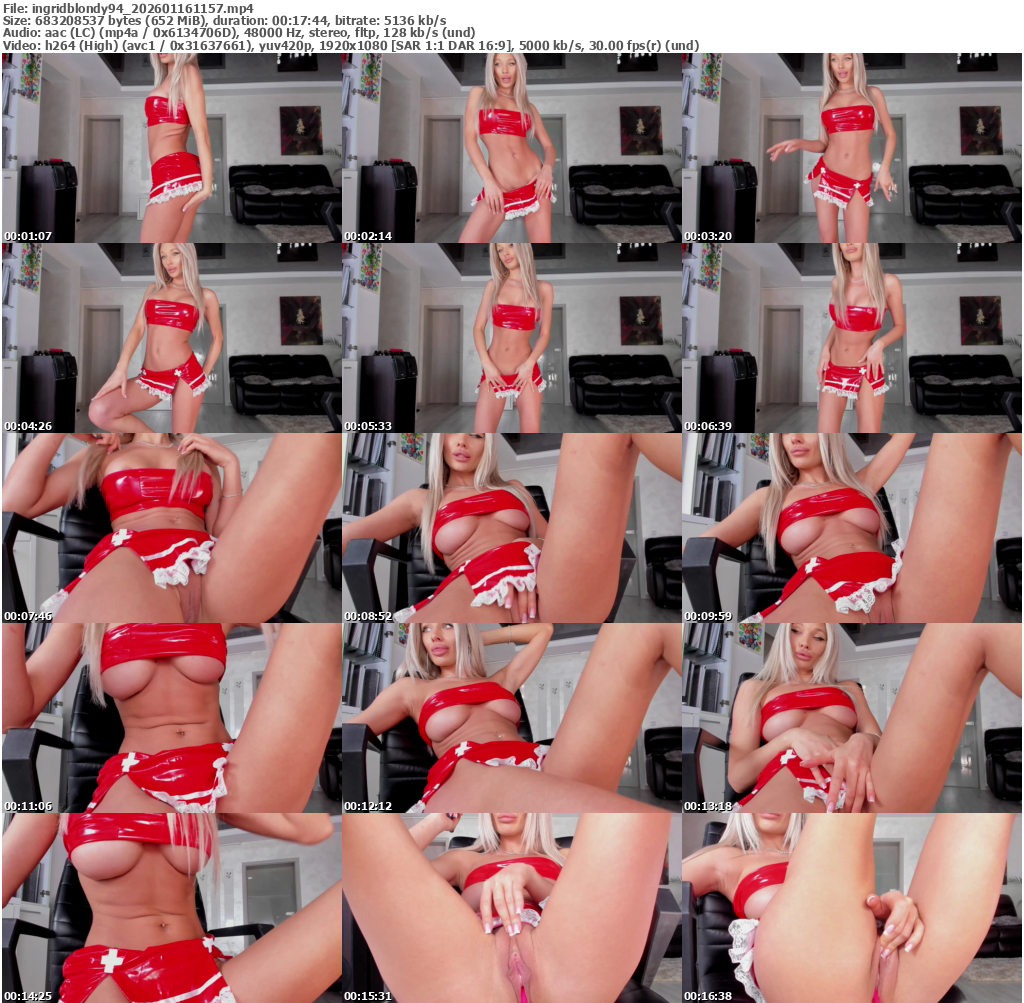Image resolution: width=1024 pixels, height=1003 pixels.
Task: Click the thumbnail marked 00:14:25
Action: point(171,908)
